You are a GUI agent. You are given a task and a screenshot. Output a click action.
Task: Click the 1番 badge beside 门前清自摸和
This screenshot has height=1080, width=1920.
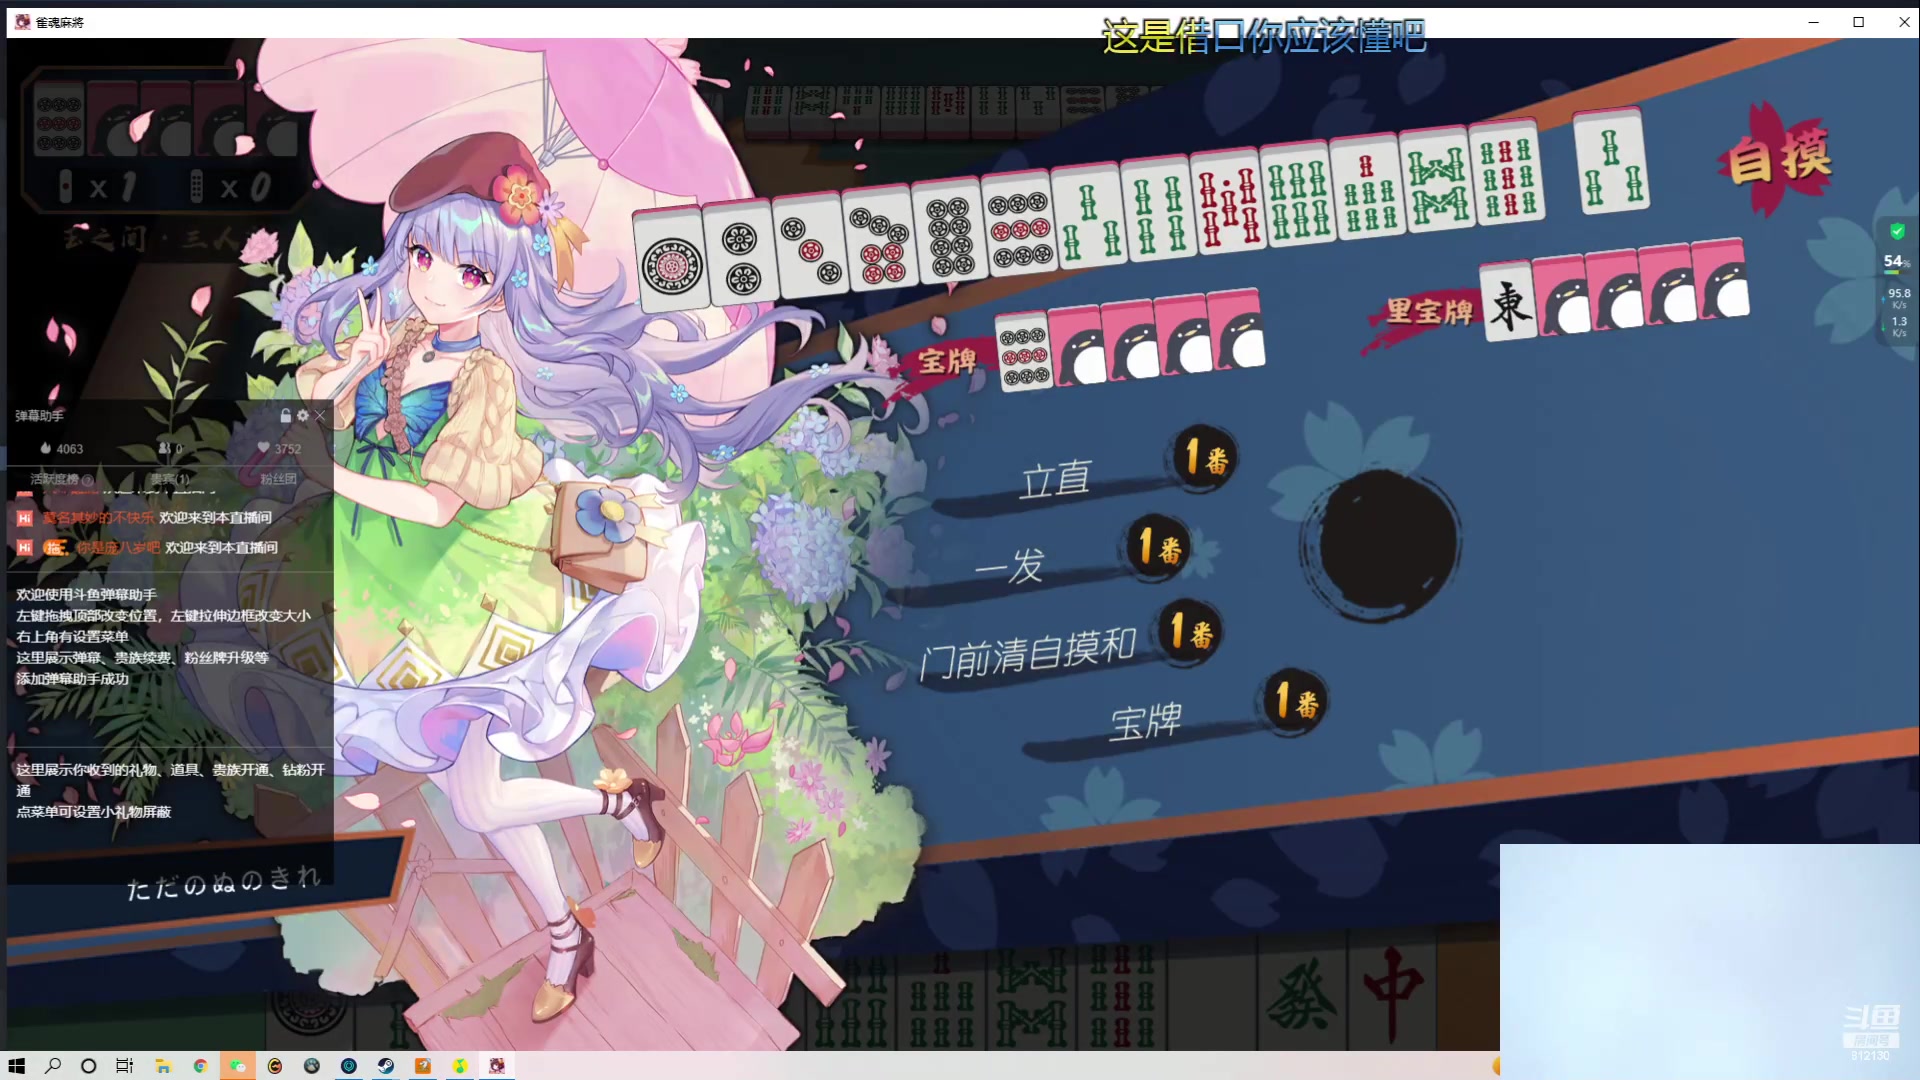pyautogui.click(x=1190, y=632)
